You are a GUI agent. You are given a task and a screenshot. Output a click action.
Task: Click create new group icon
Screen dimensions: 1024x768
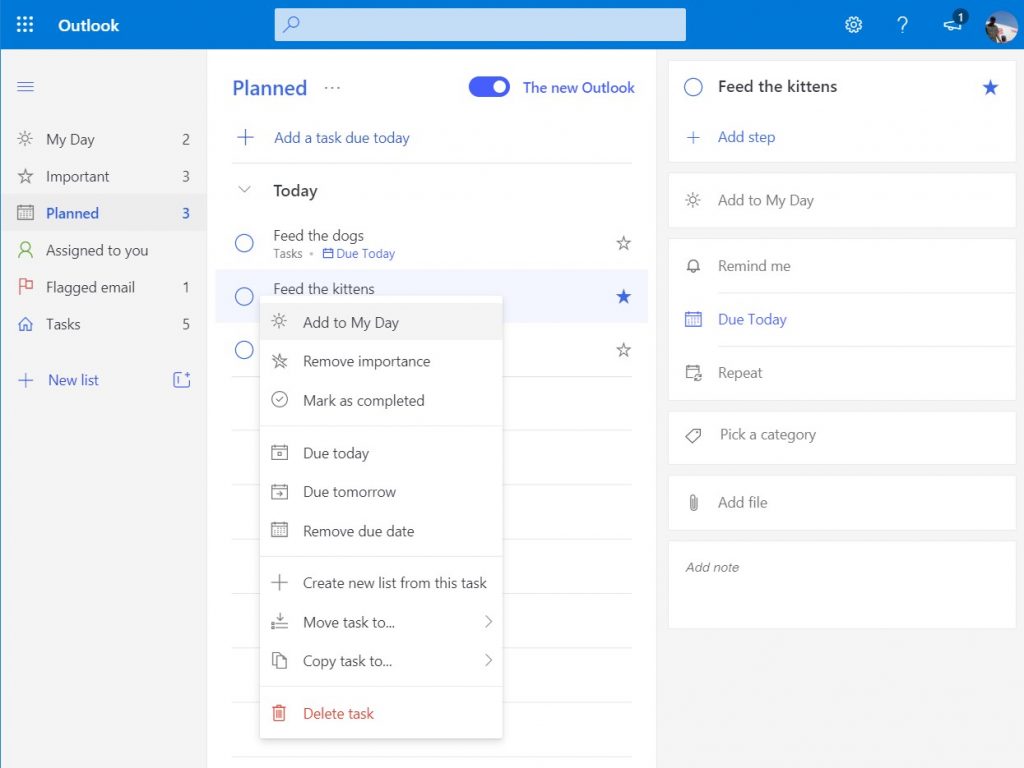[182, 379]
